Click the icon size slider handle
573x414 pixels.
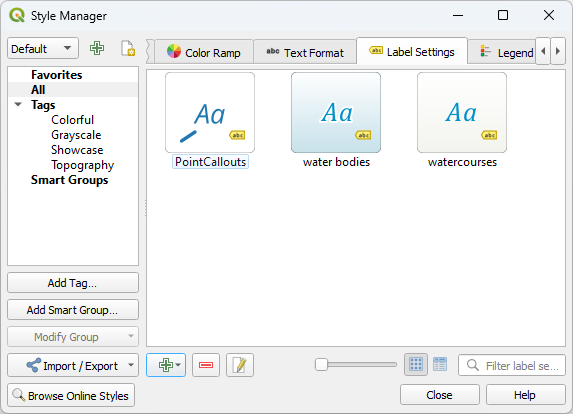tap(321, 365)
